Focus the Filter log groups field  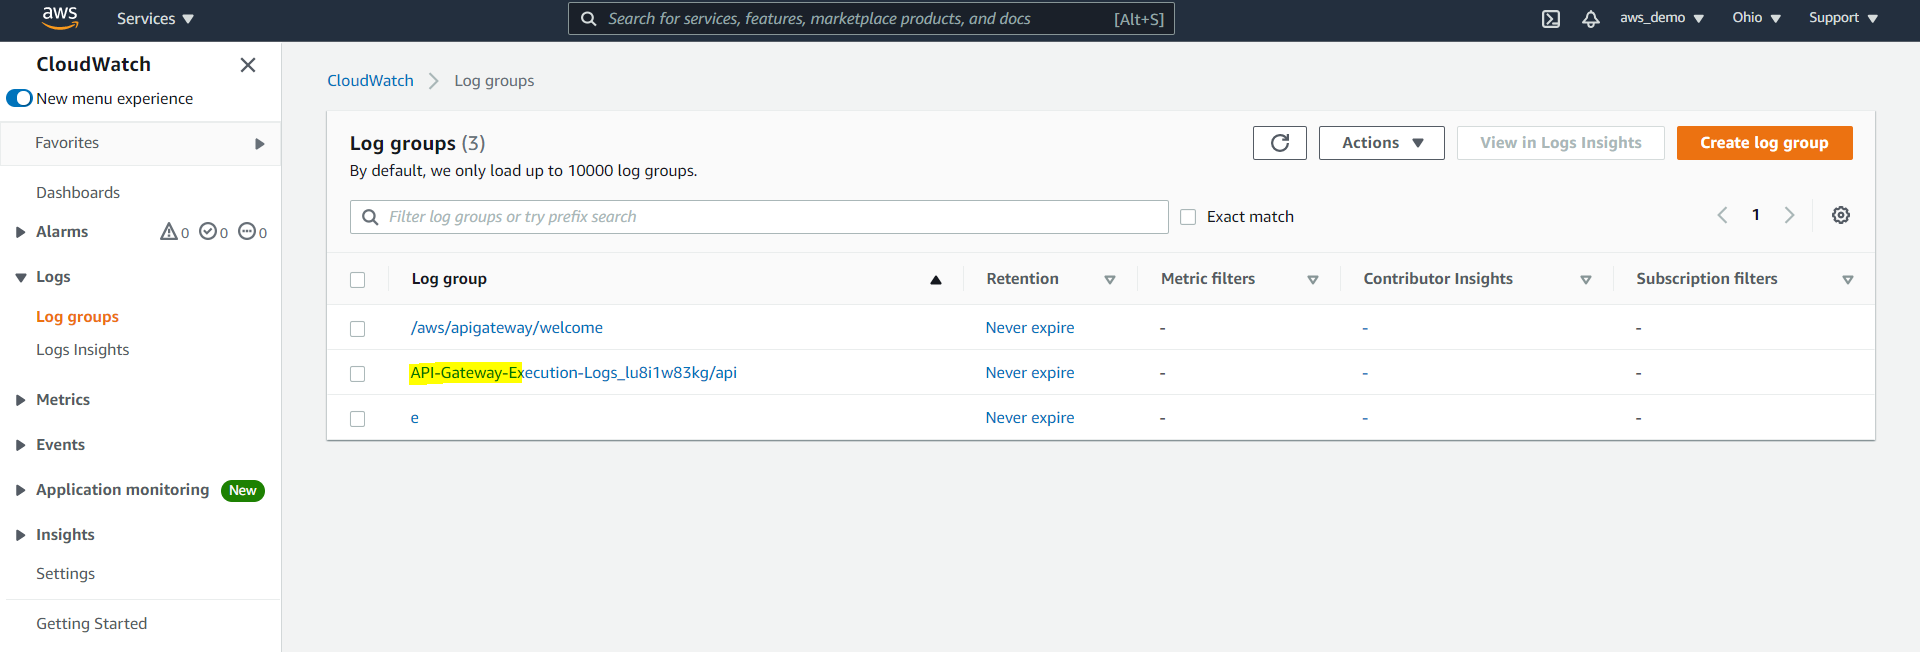(759, 217)
